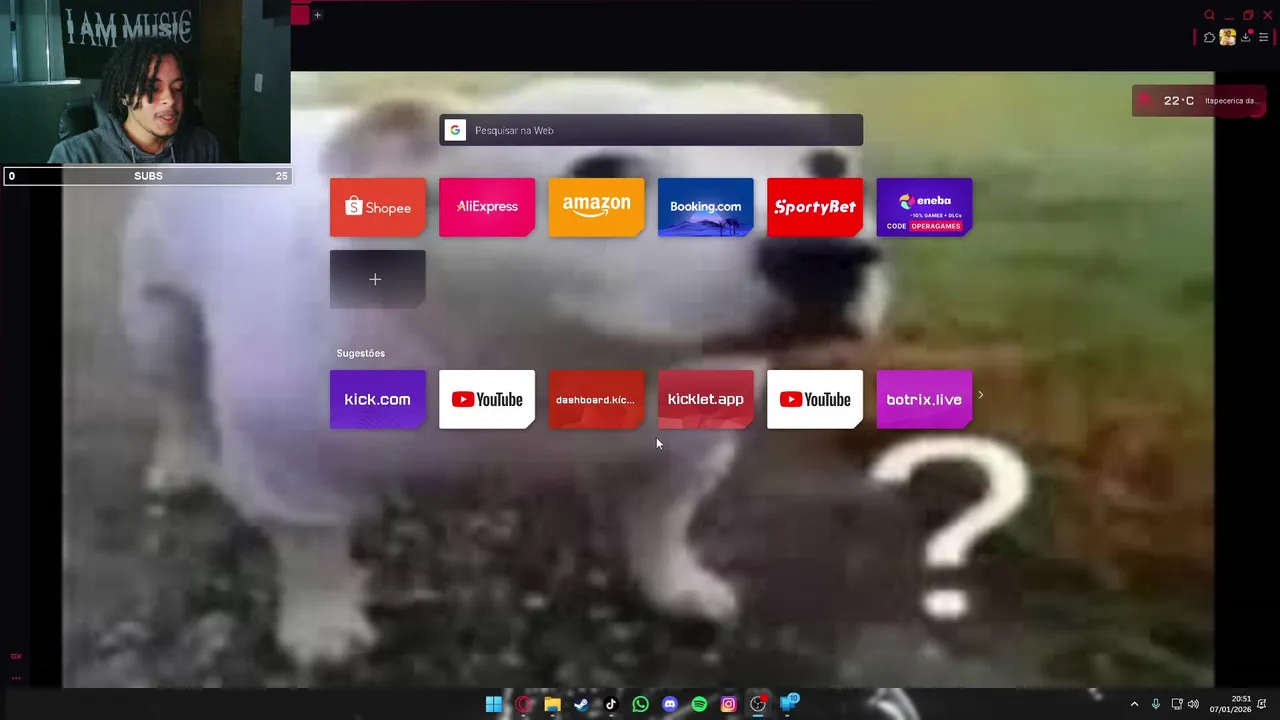Open sidebar three-dots menu

16,677
